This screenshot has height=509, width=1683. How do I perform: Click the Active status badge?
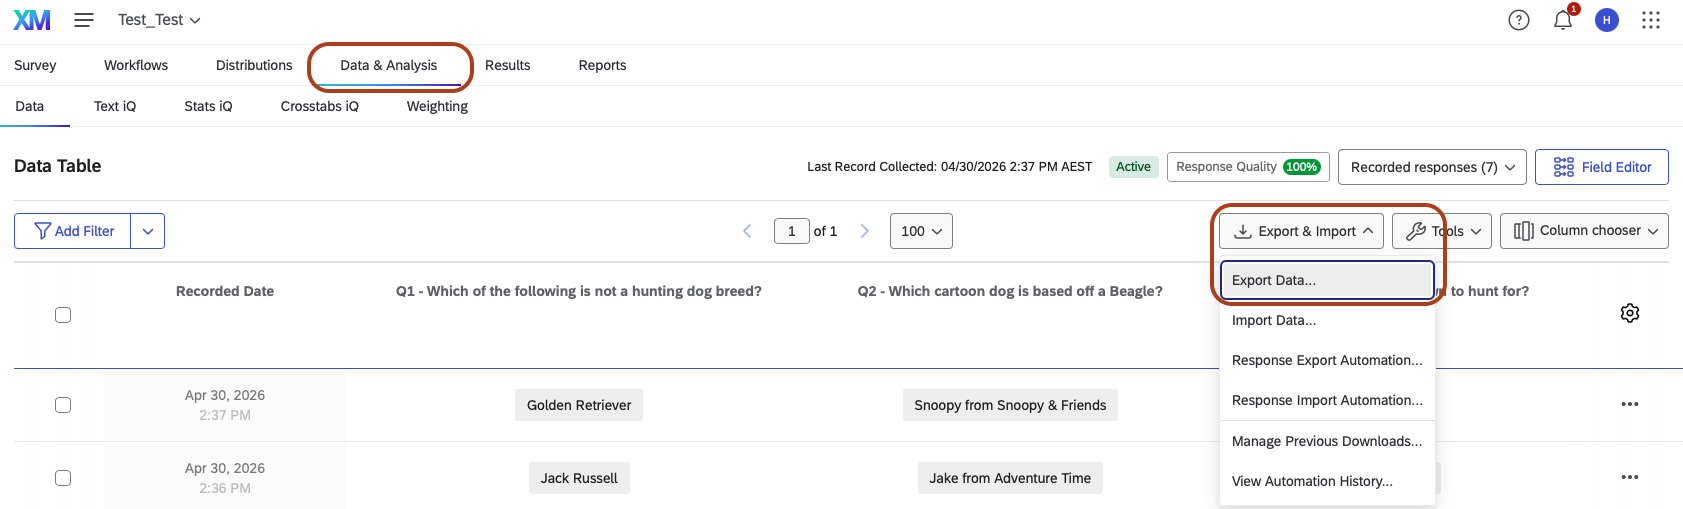[1133, 167]
